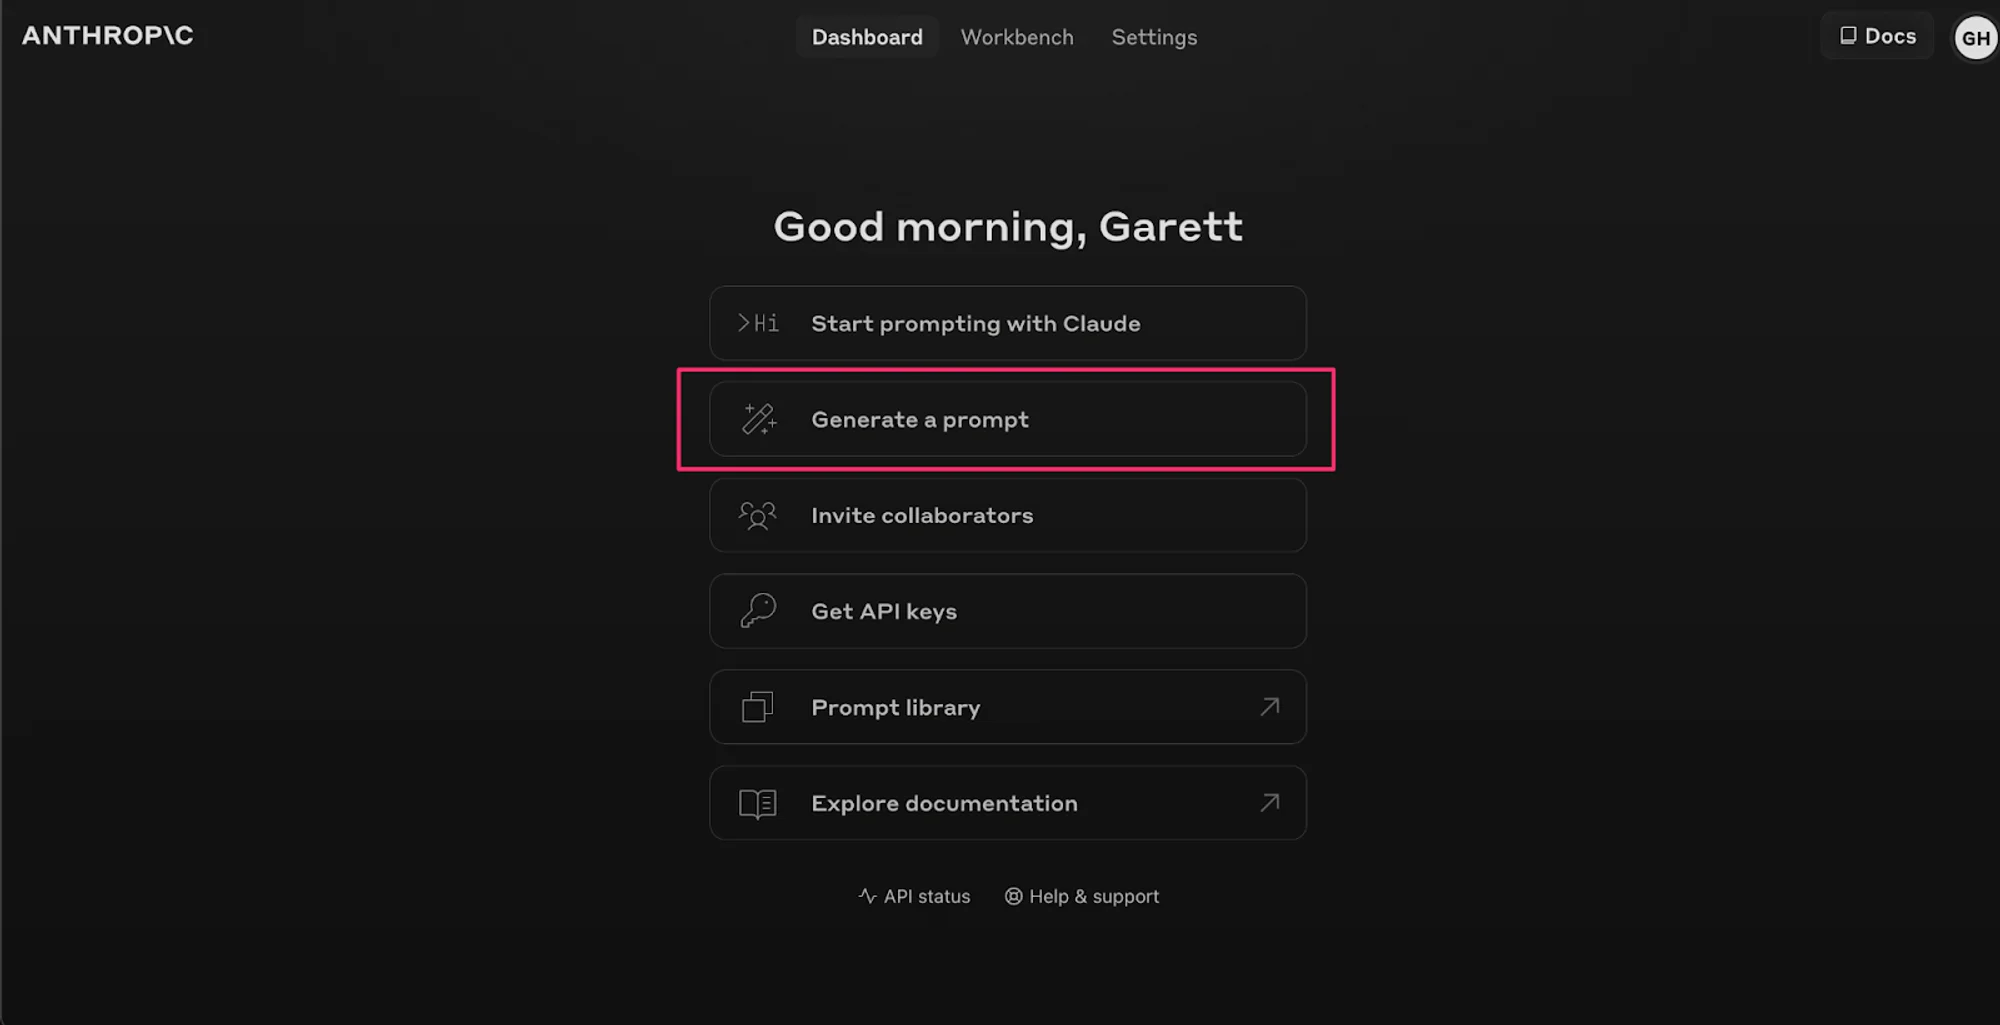Click the open book documentation icon

pyautogui.click(x=758, y=803)
